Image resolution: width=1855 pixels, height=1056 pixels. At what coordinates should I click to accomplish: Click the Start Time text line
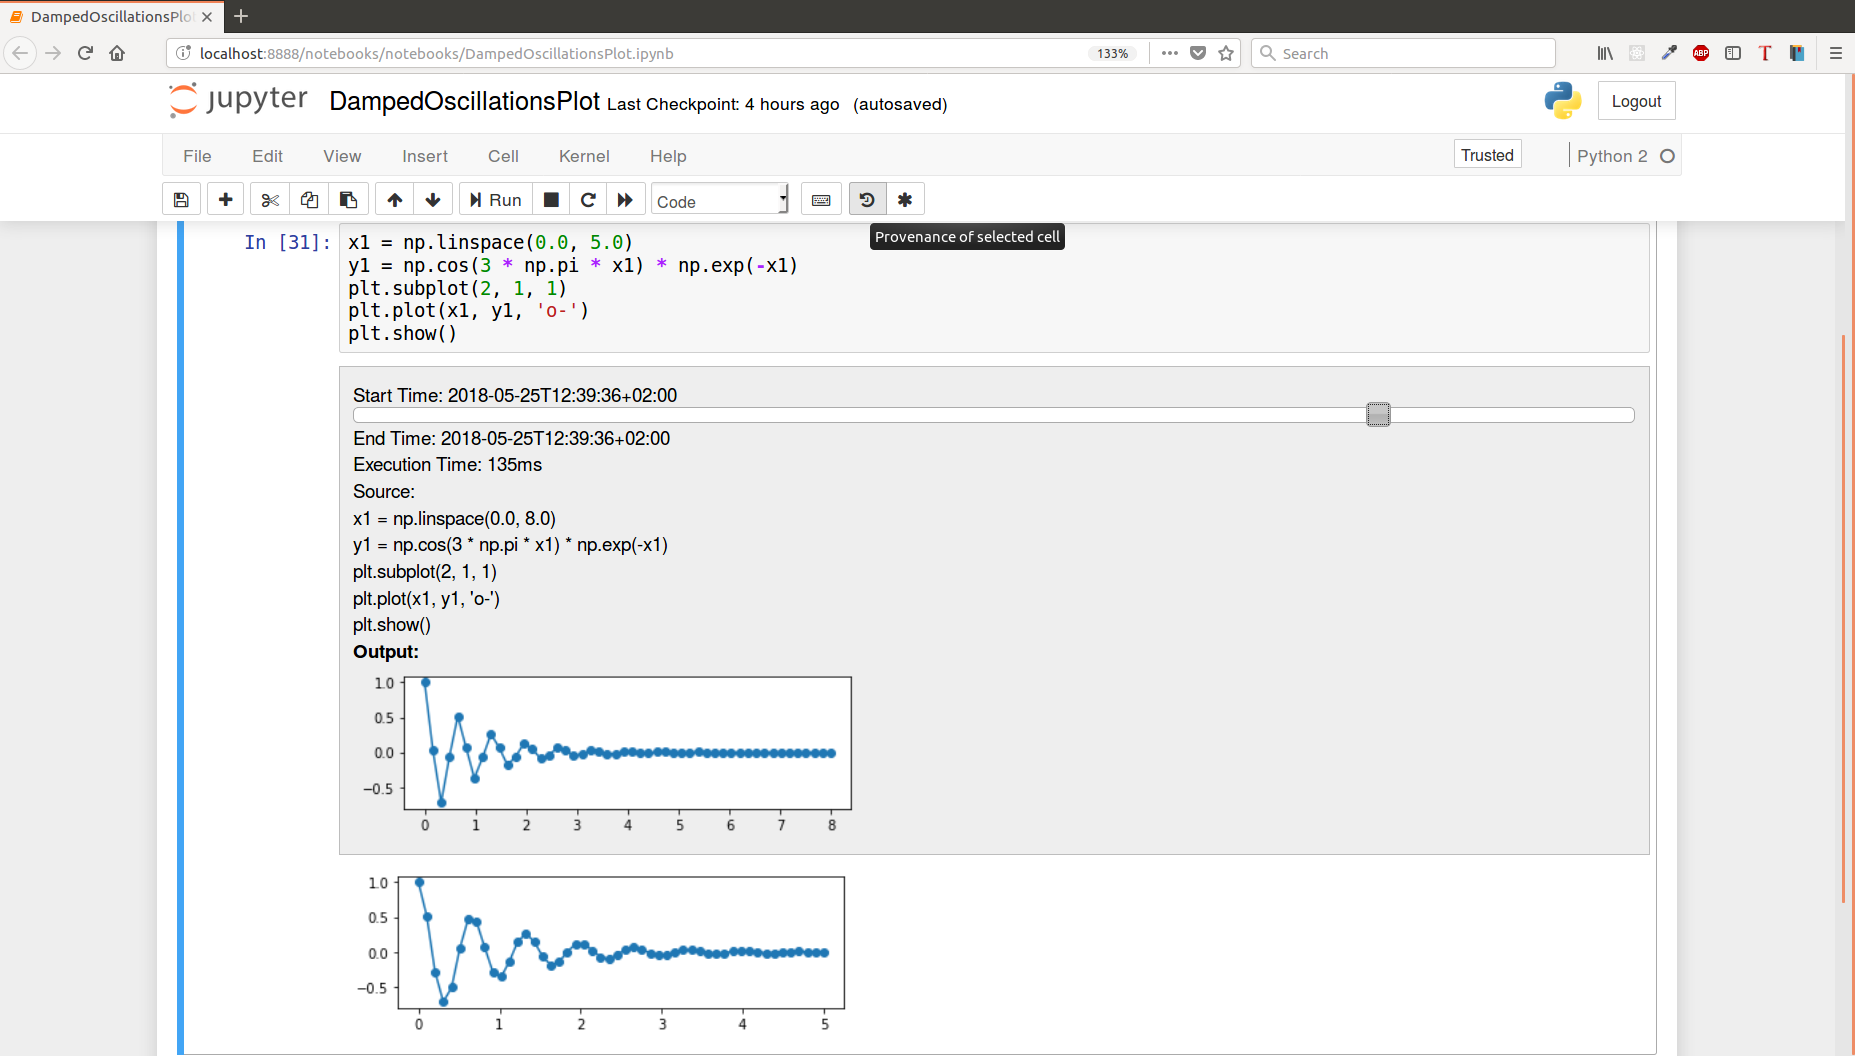click(x=515, y=395)
